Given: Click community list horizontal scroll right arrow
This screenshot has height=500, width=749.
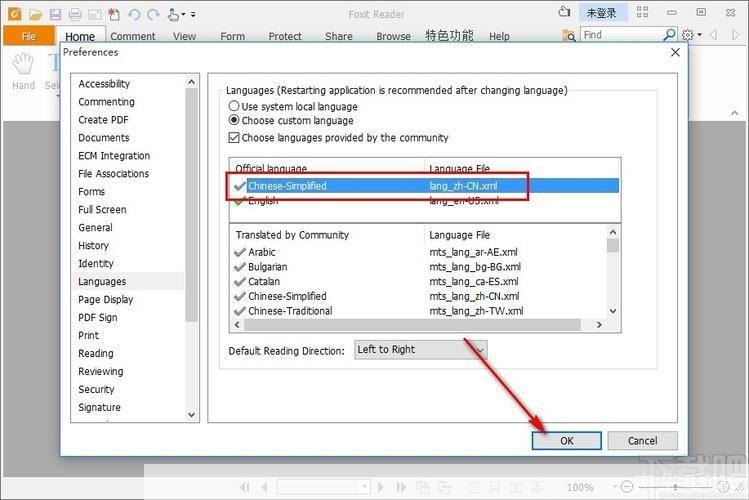Looking at the screenshot, I should coord(599,325).
